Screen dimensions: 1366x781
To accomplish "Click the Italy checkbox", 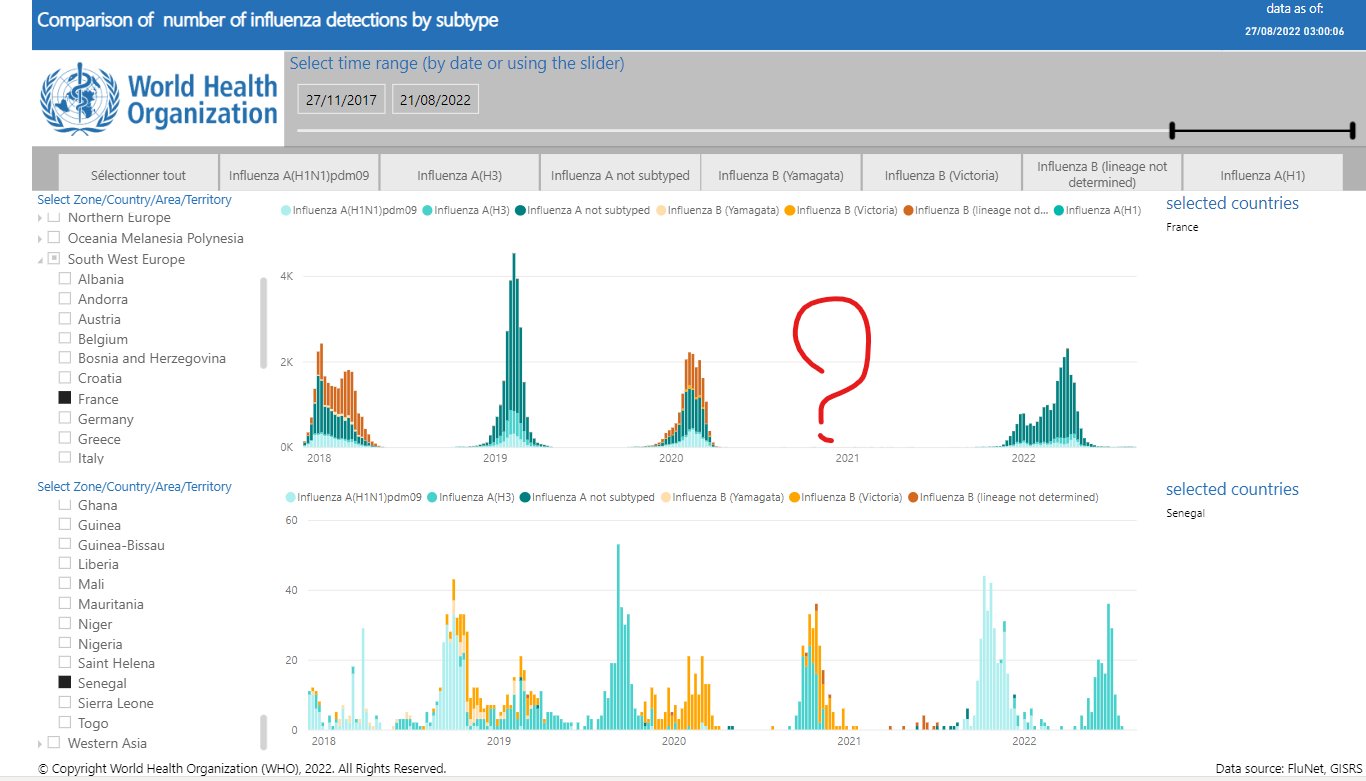I will [65, 457].
